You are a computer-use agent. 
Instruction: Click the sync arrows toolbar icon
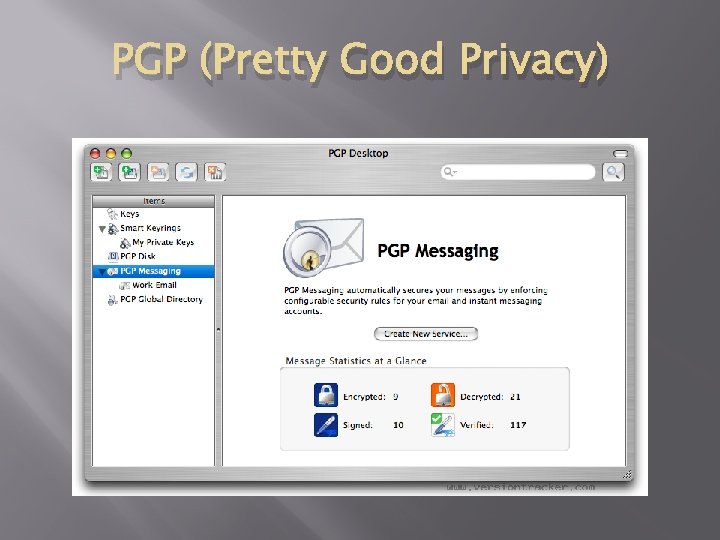pos(186,172)
